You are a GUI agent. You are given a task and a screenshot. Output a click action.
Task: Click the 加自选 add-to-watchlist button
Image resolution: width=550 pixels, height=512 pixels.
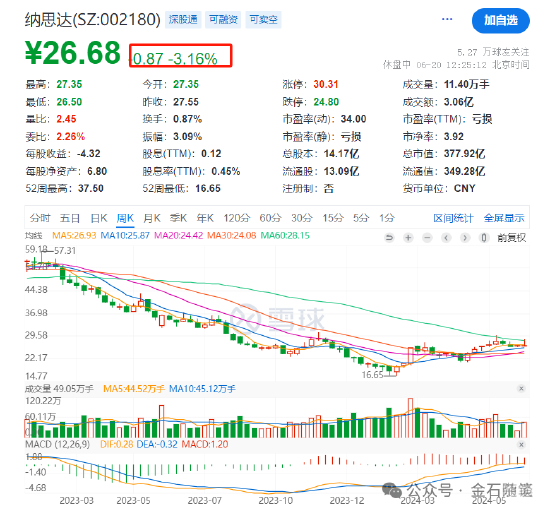[x=501, y=20]
